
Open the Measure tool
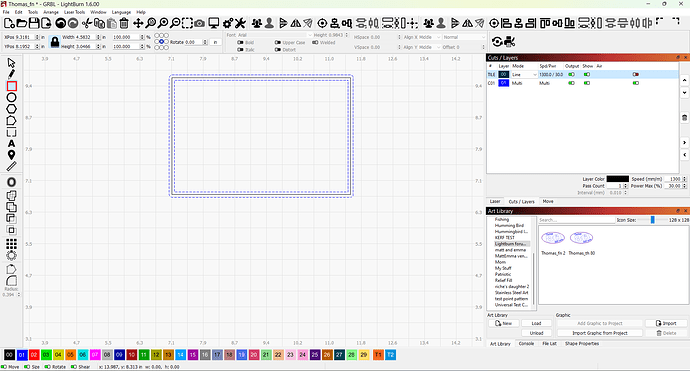point(11,166)
